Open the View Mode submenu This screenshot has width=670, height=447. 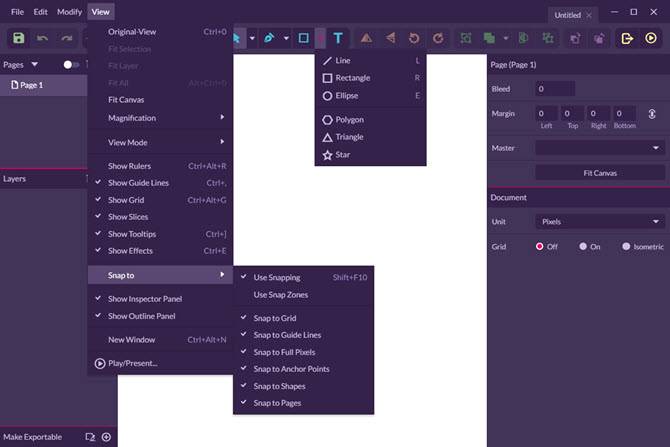tap(160, 142)
